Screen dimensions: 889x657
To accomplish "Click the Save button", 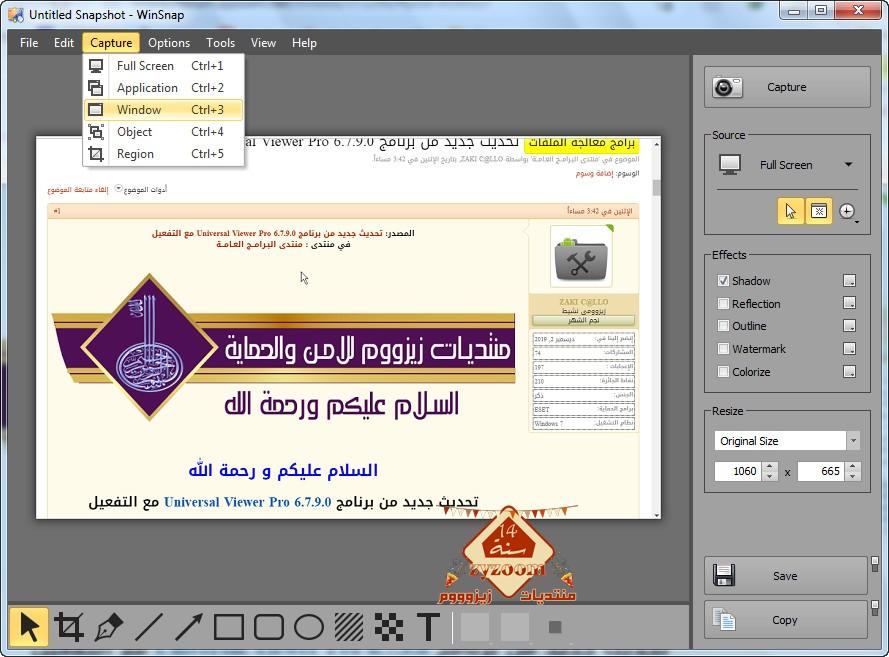I will coord(786,575).
